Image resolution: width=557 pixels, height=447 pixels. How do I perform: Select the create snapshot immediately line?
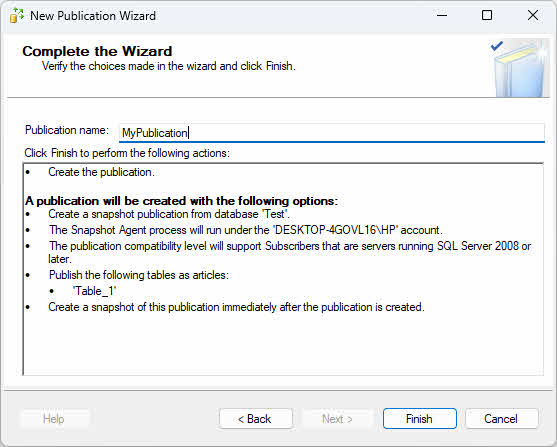tap(236, 307)
